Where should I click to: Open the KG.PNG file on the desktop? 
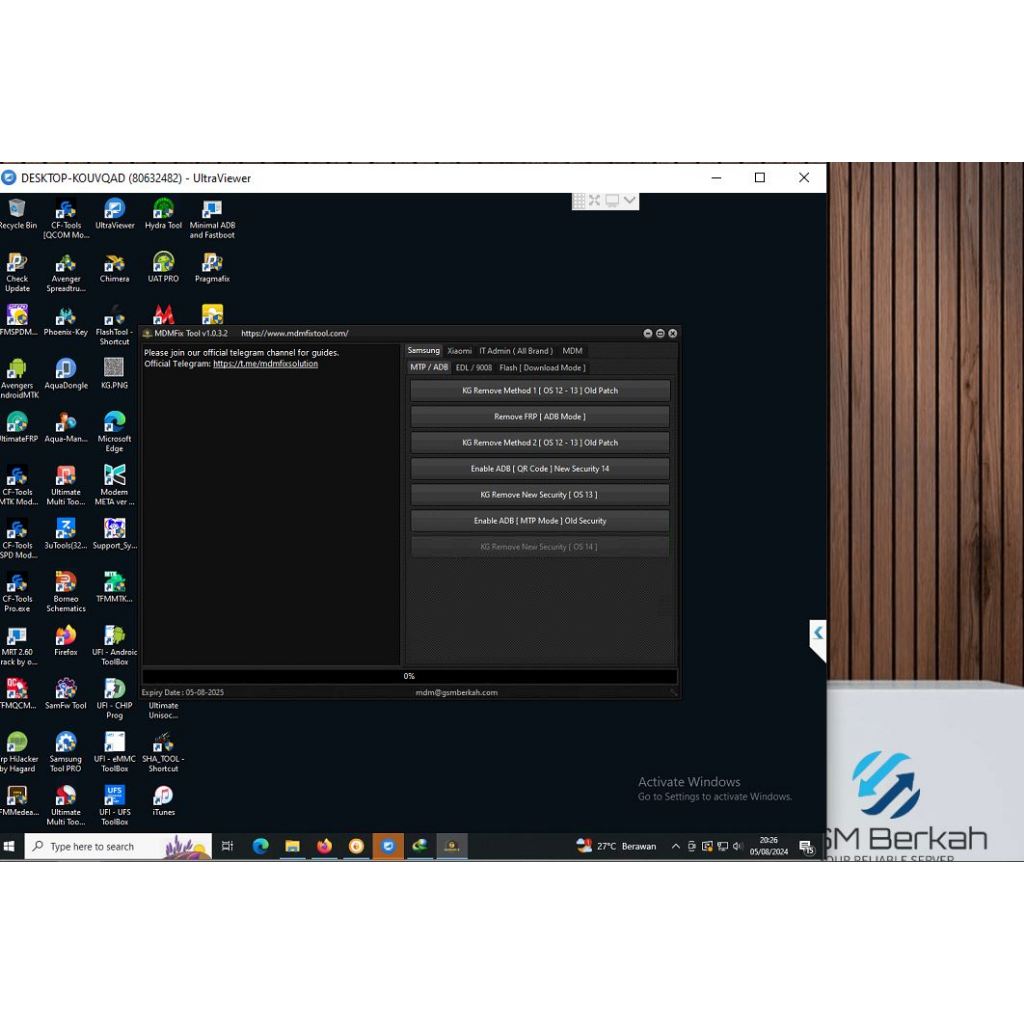(x=114, y=374)
